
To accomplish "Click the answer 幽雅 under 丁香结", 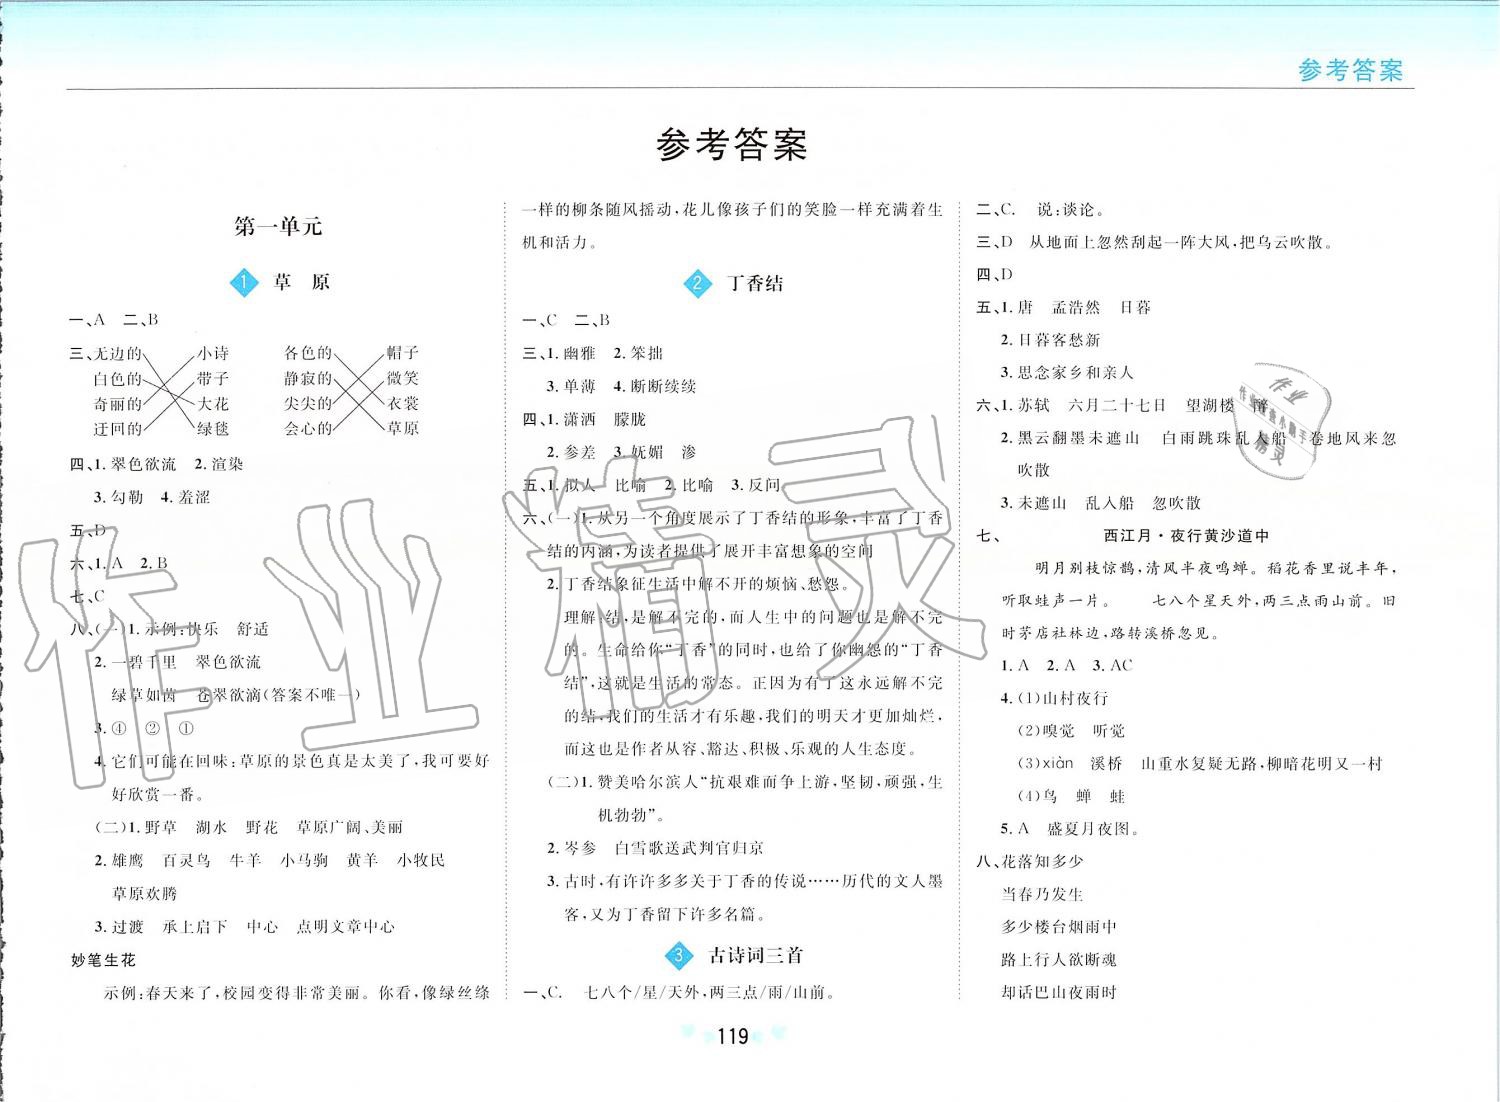I will [x=579, y=353].
